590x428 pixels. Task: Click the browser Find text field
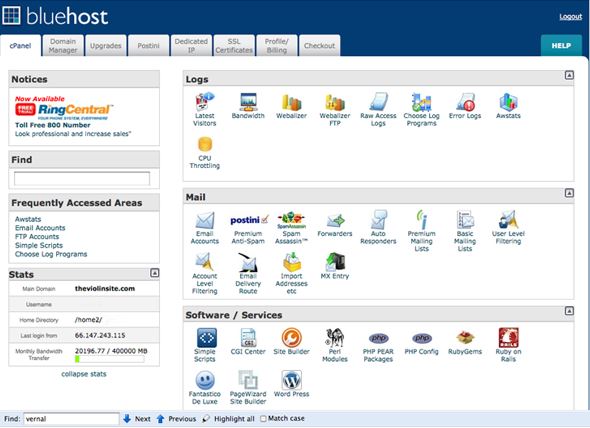pos(71,419)
